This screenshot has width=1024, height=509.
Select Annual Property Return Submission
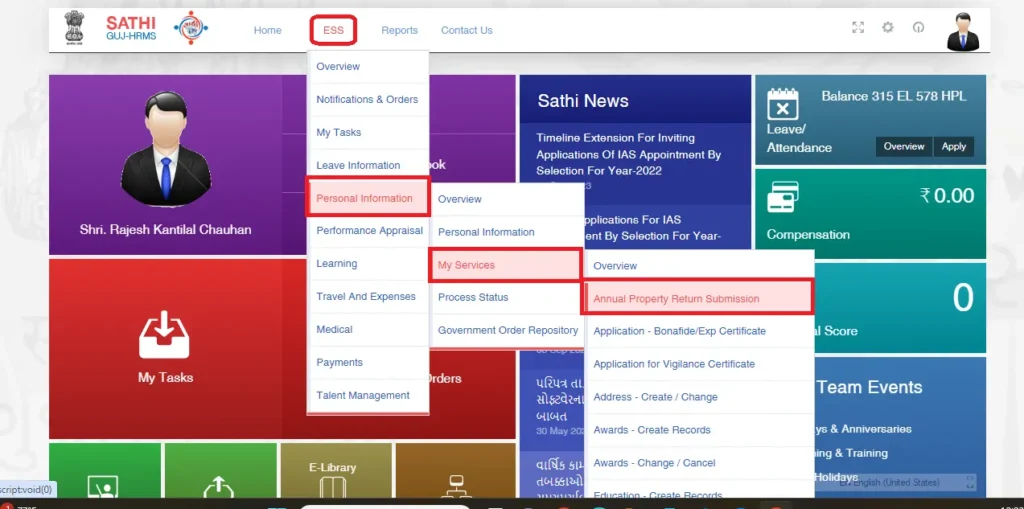tap(697, 298)
